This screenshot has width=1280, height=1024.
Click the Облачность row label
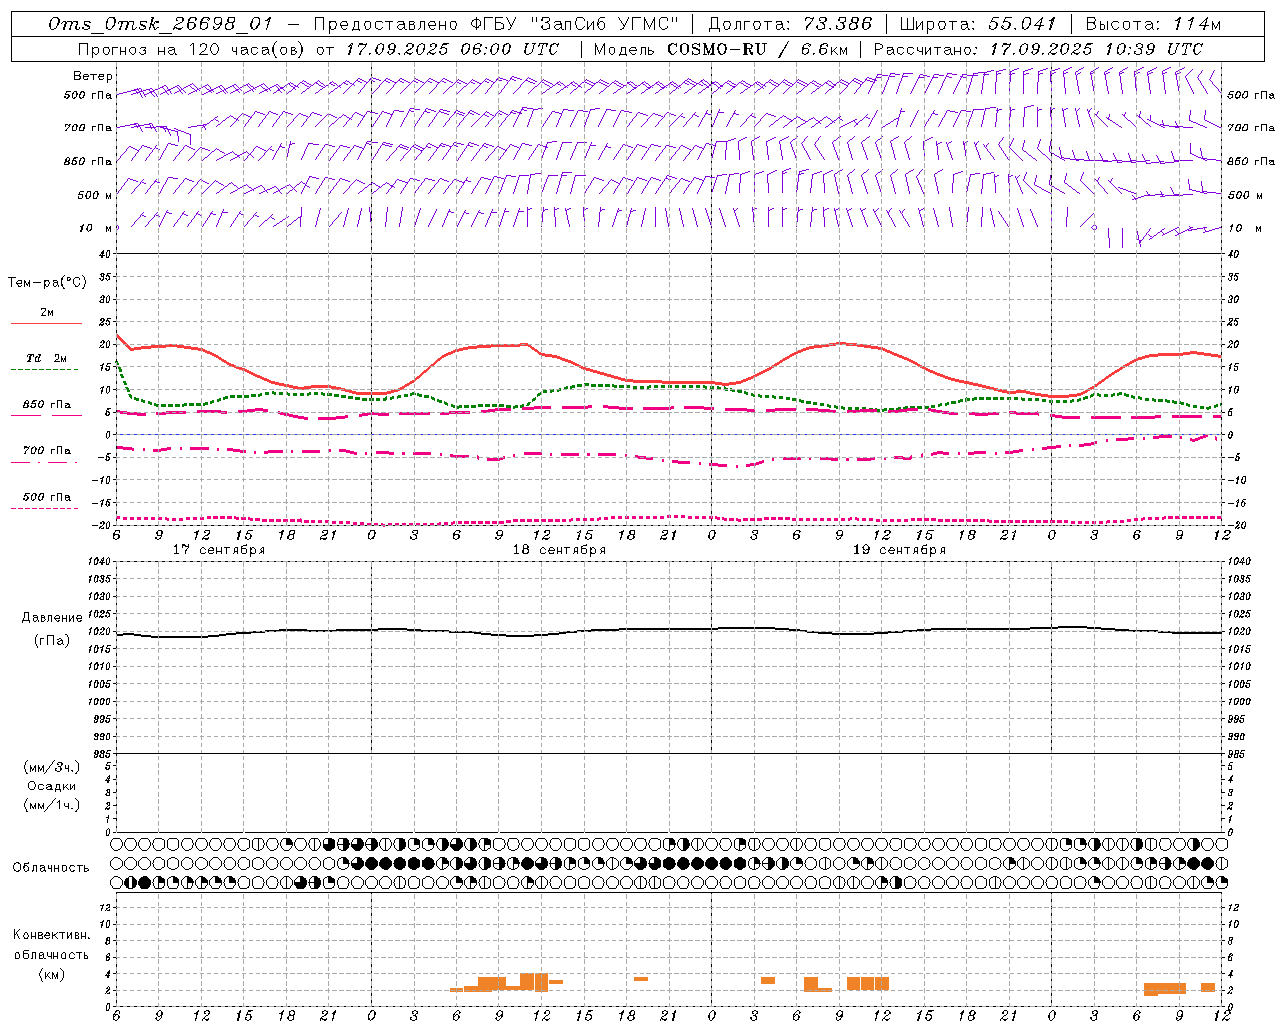click(x=51, y=867)
